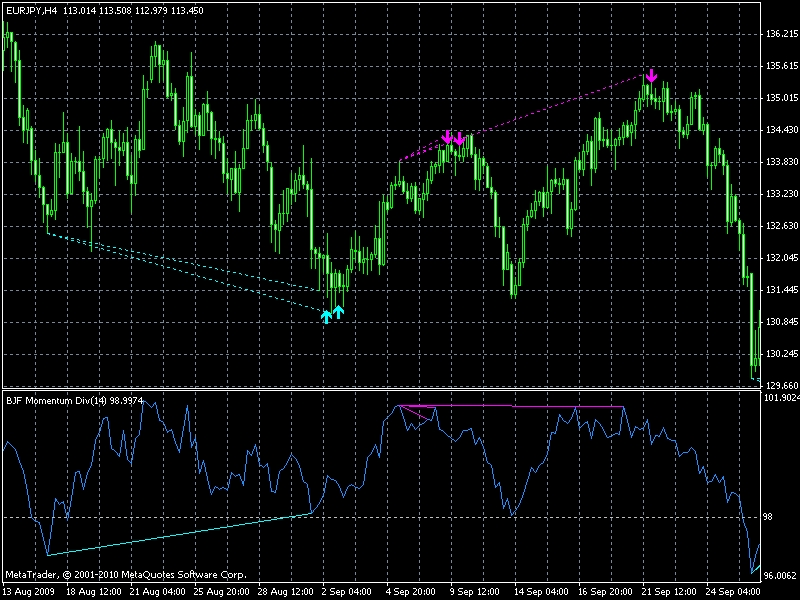
Task: Click the left magenta down arrow near 9 Sep
Action: pyautogui.click(x=447, y=136)
